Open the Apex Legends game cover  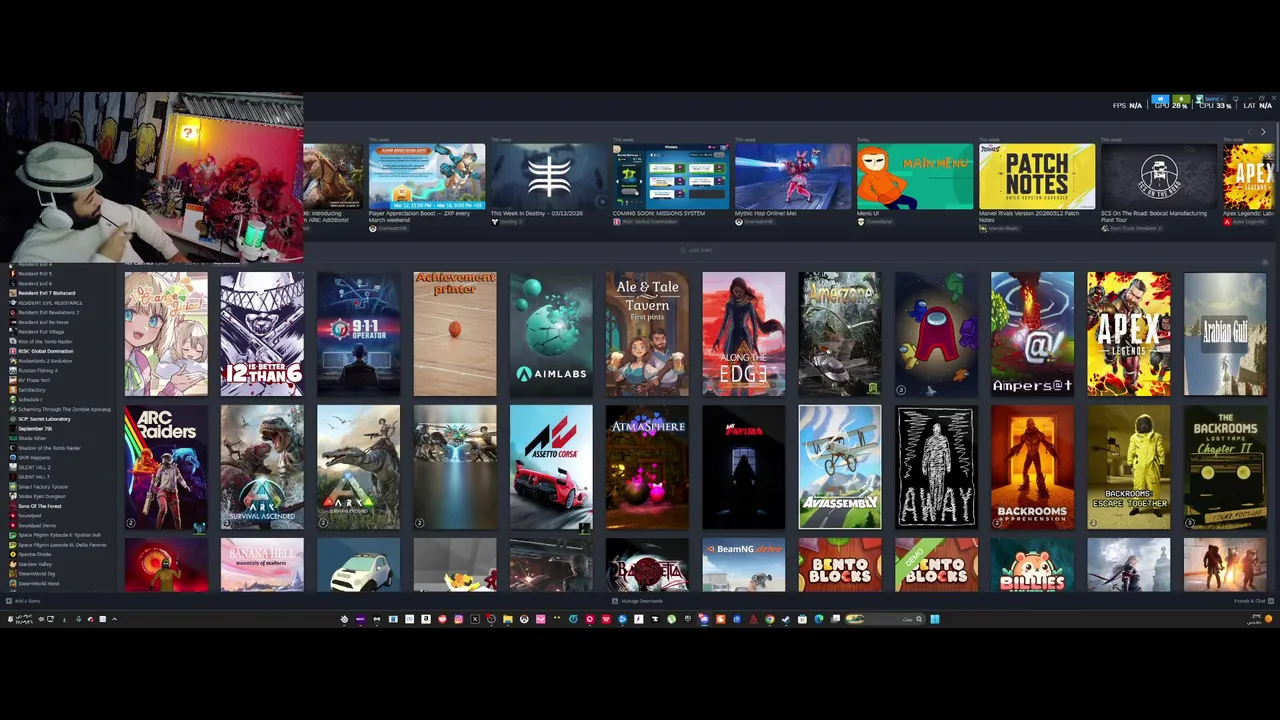[x=1129, y=334]
